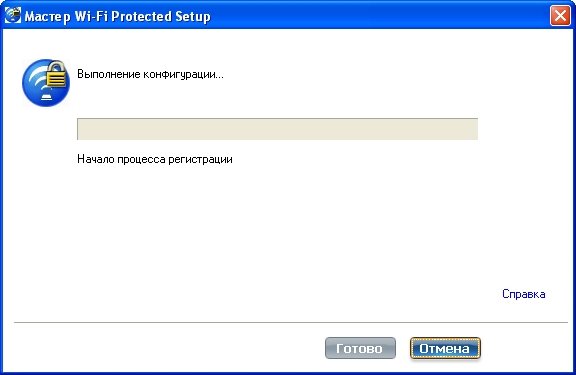Viewport: 576px width, 375px height.
Task: Open the Справка help link
Action: (523, 294)
